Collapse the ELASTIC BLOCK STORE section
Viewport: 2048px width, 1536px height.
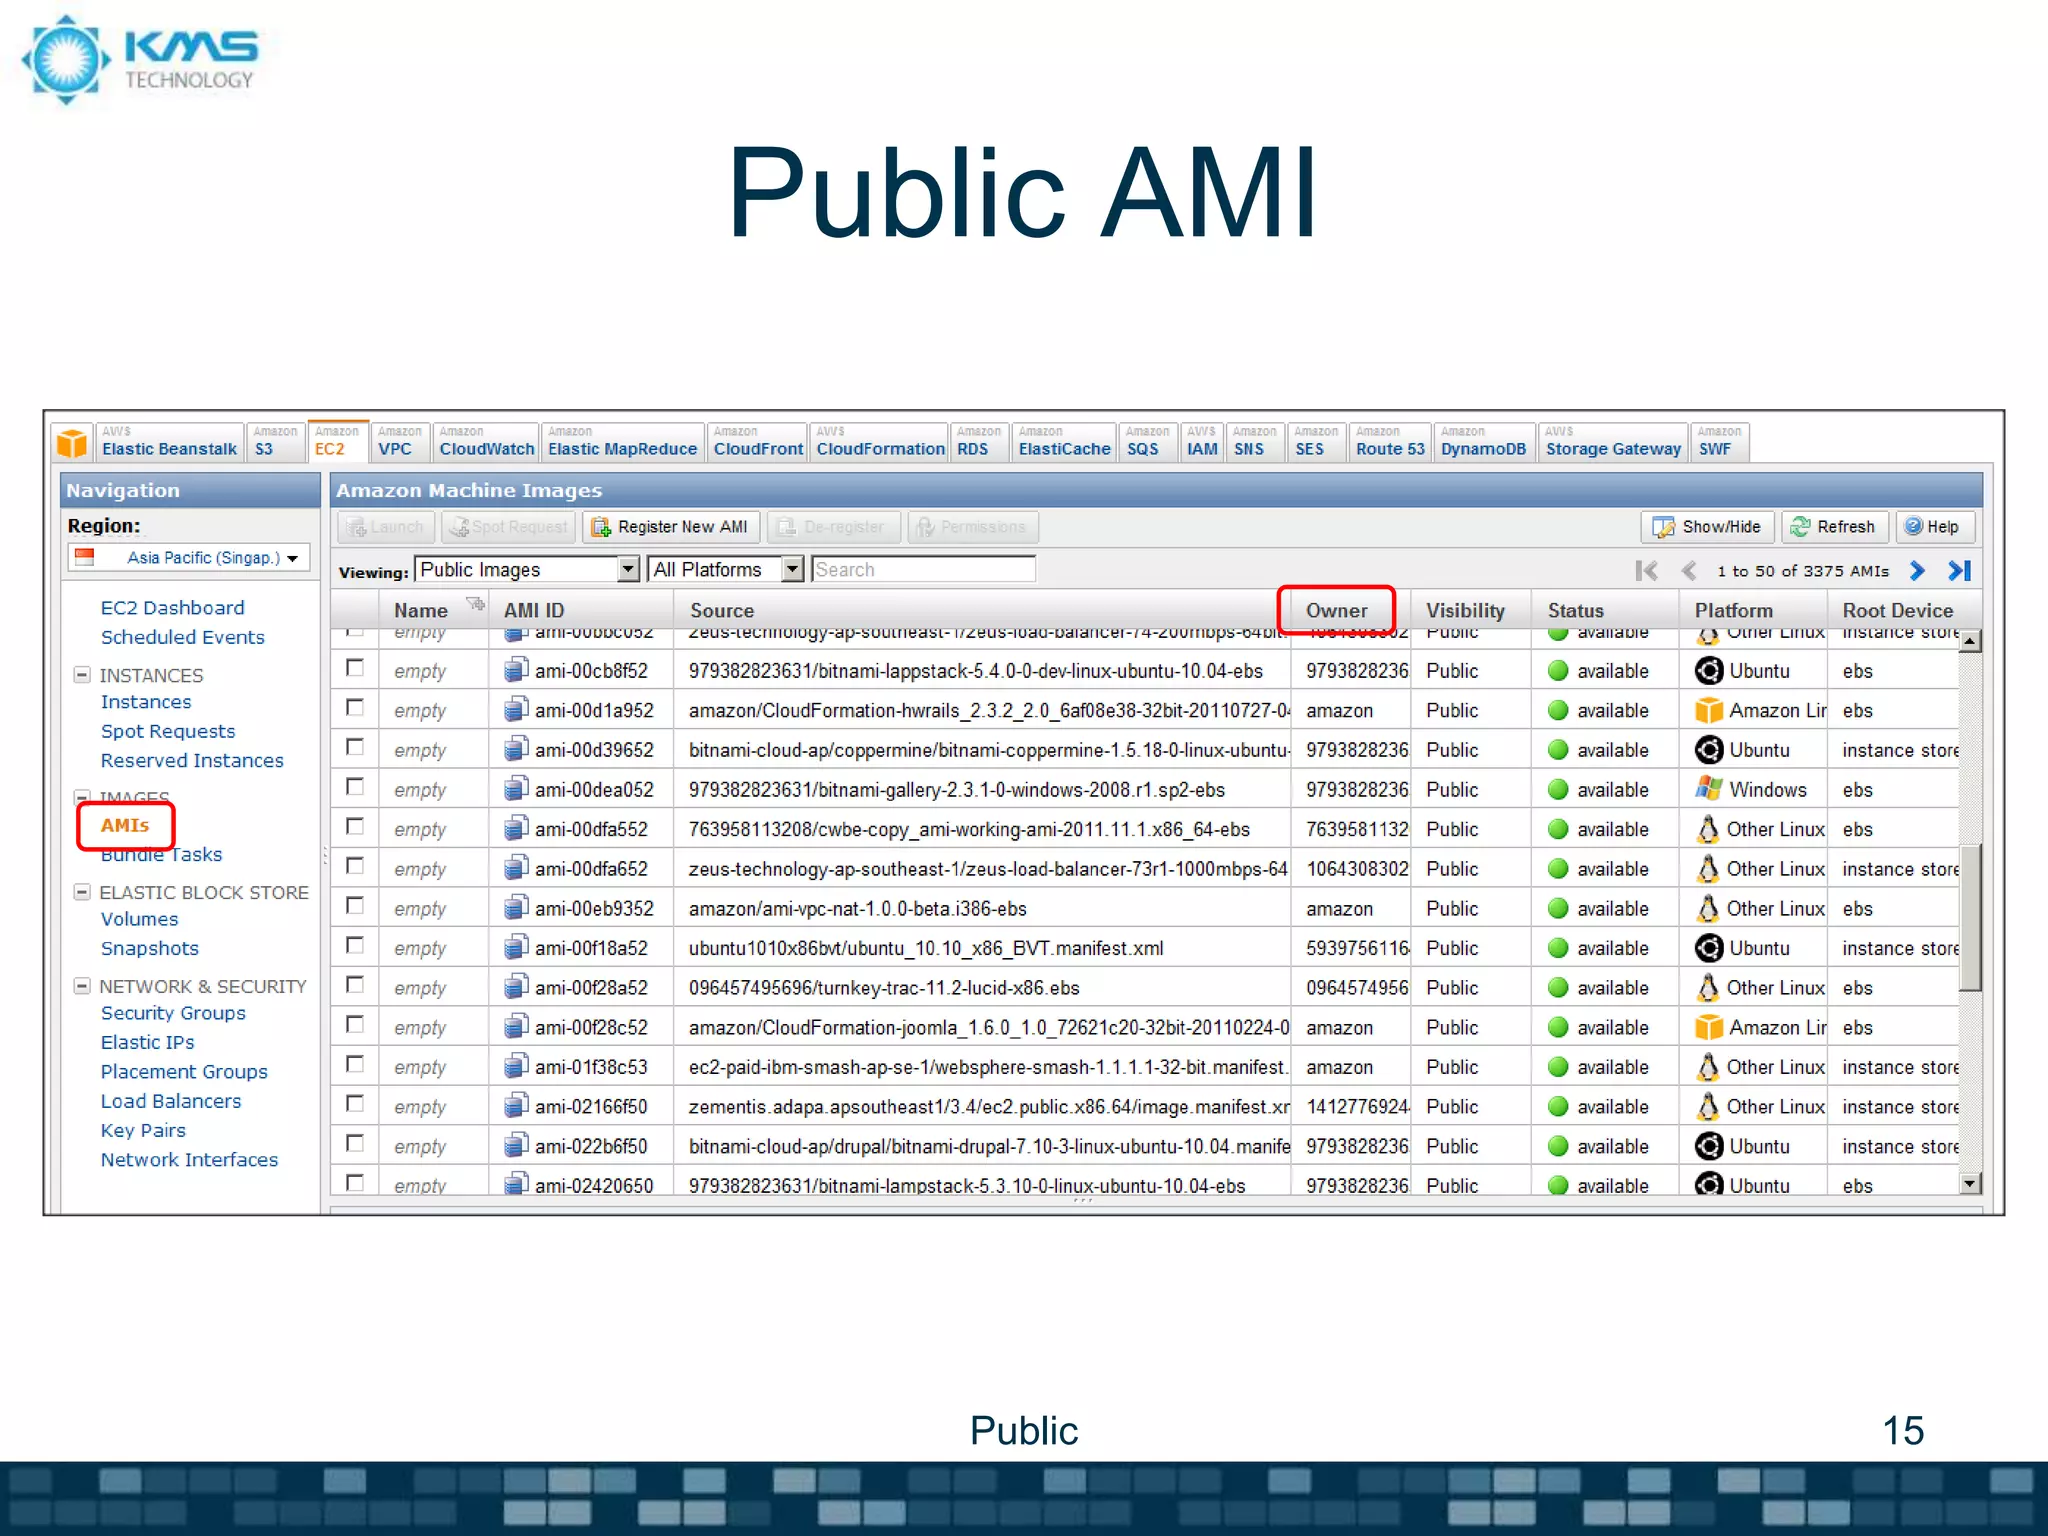point(82,892)
